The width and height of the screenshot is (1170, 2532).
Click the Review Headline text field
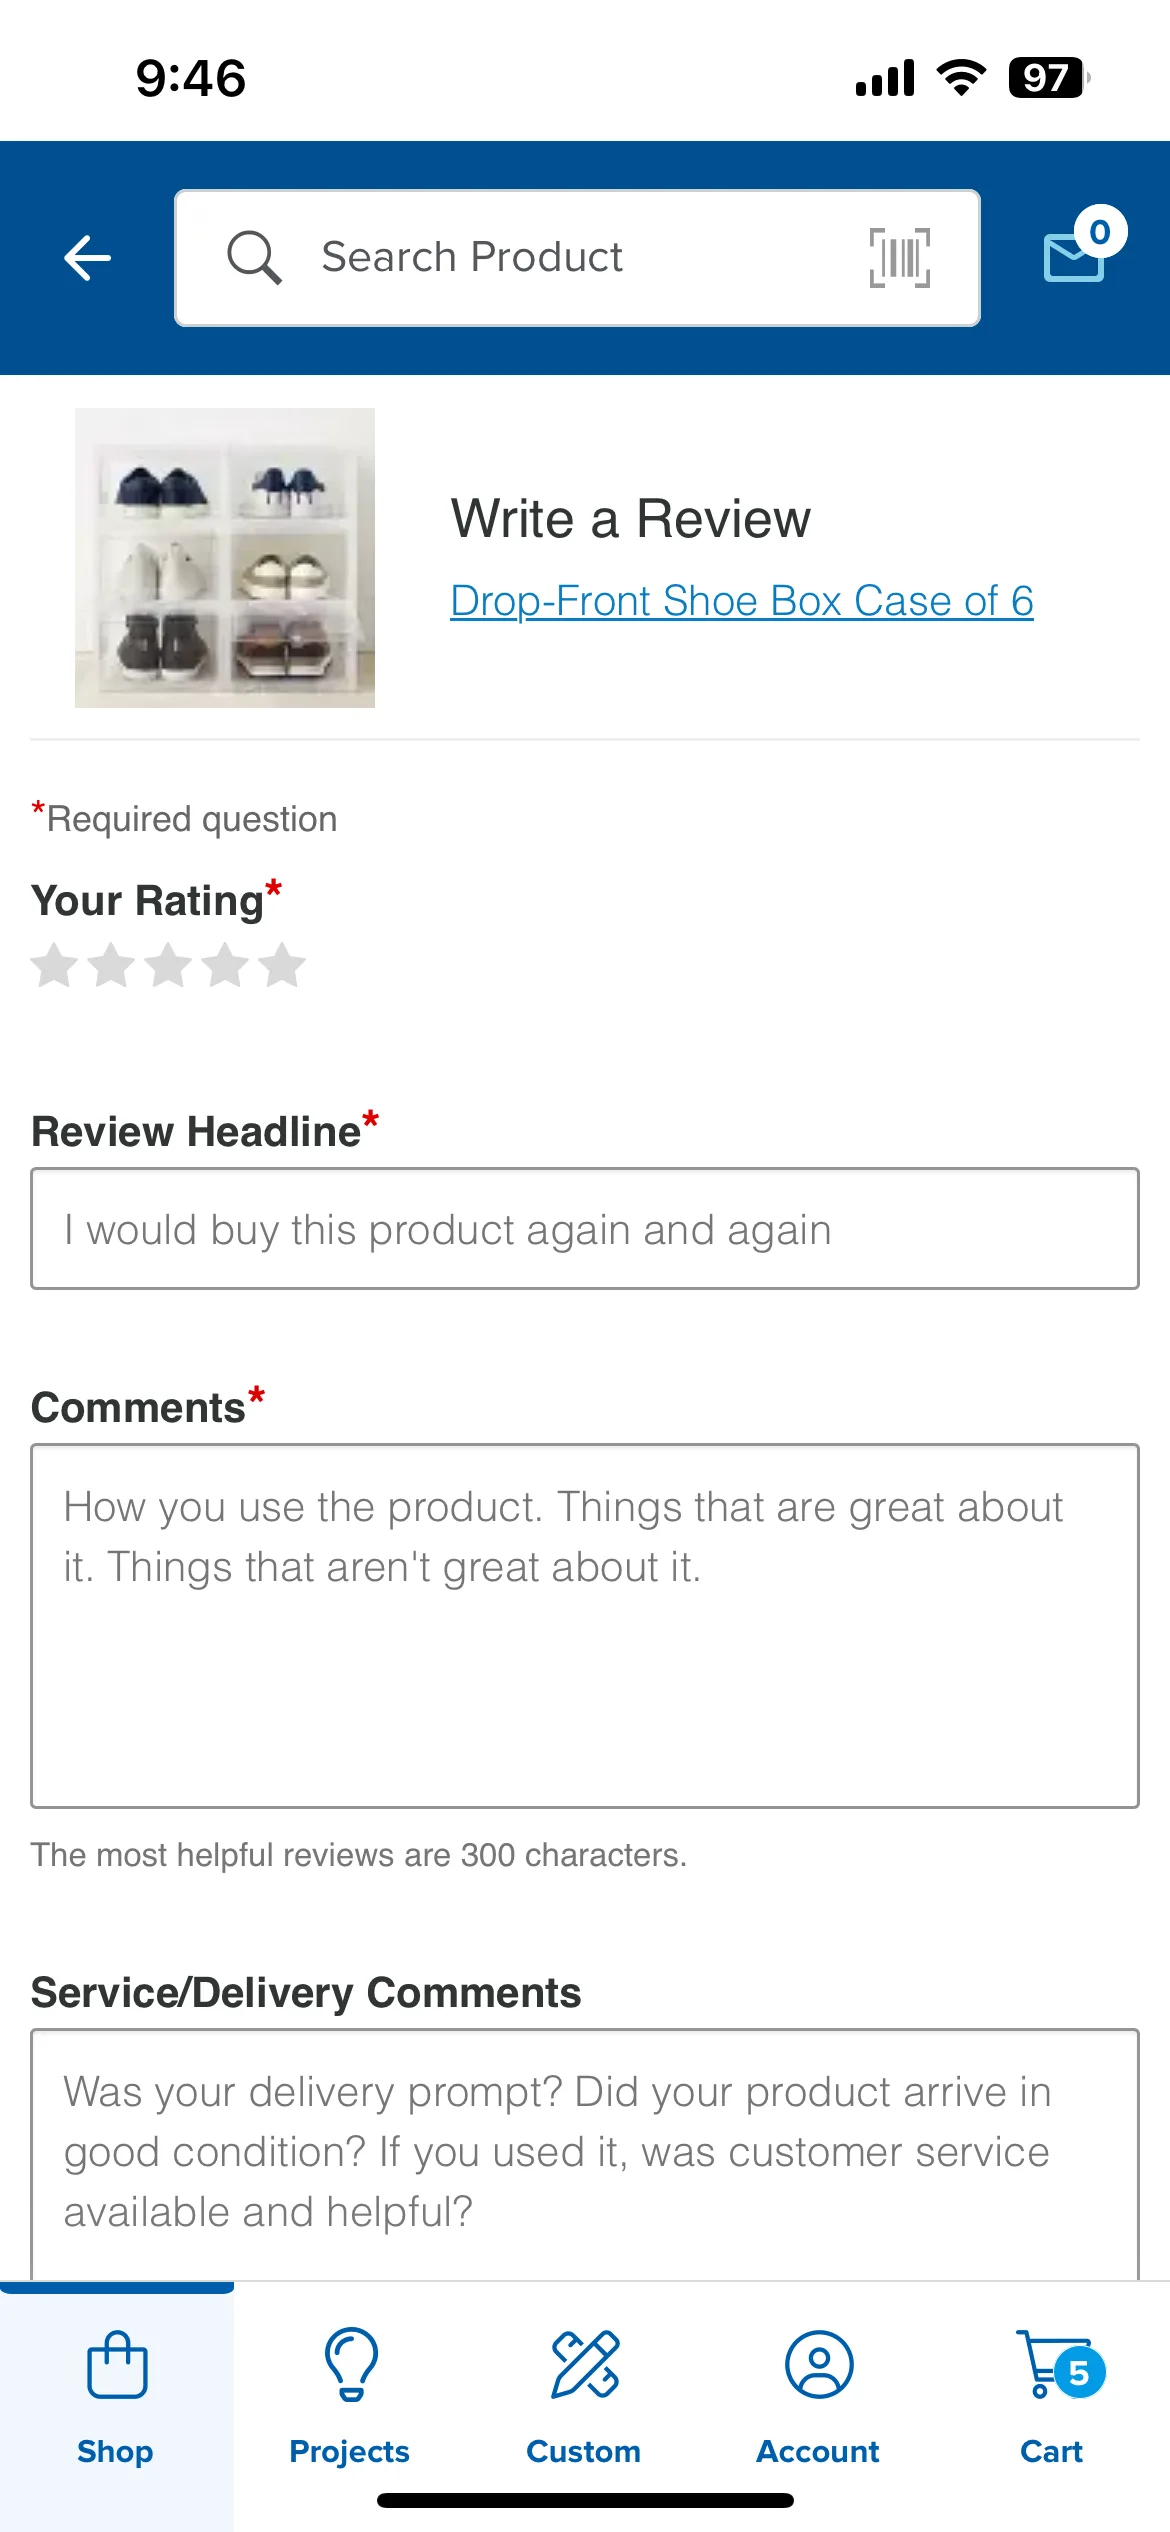coord(585,1228)
